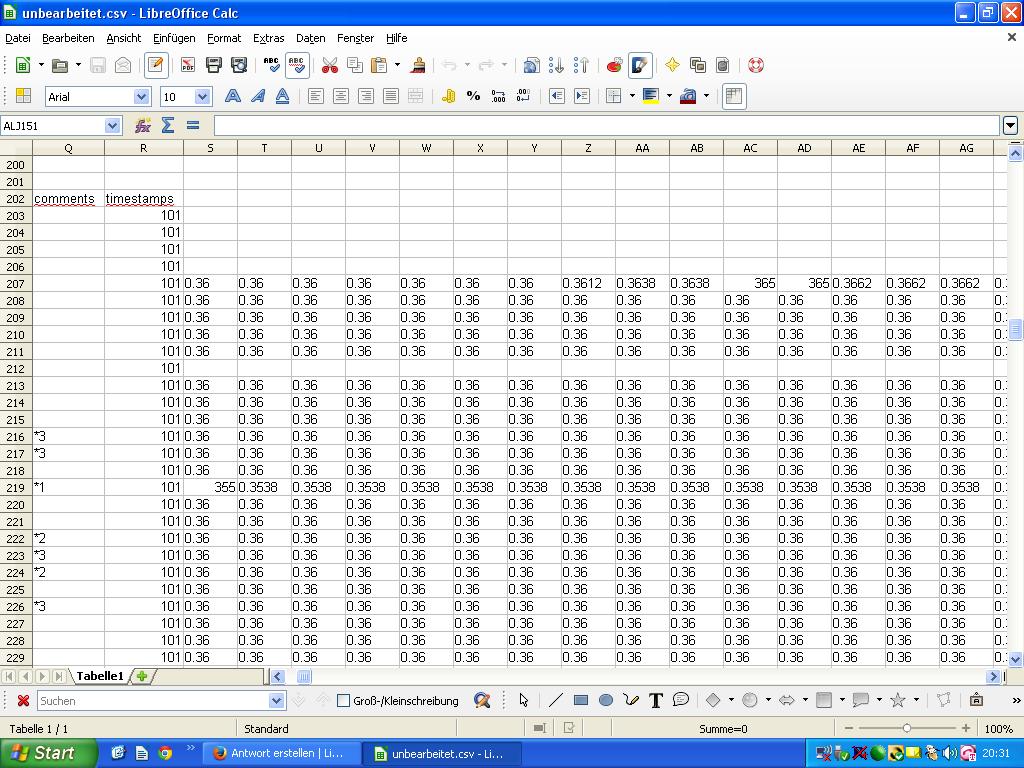The image size is (1024, 768).
Task: Click the Sort descending icon
Action: tap(581, 65)
